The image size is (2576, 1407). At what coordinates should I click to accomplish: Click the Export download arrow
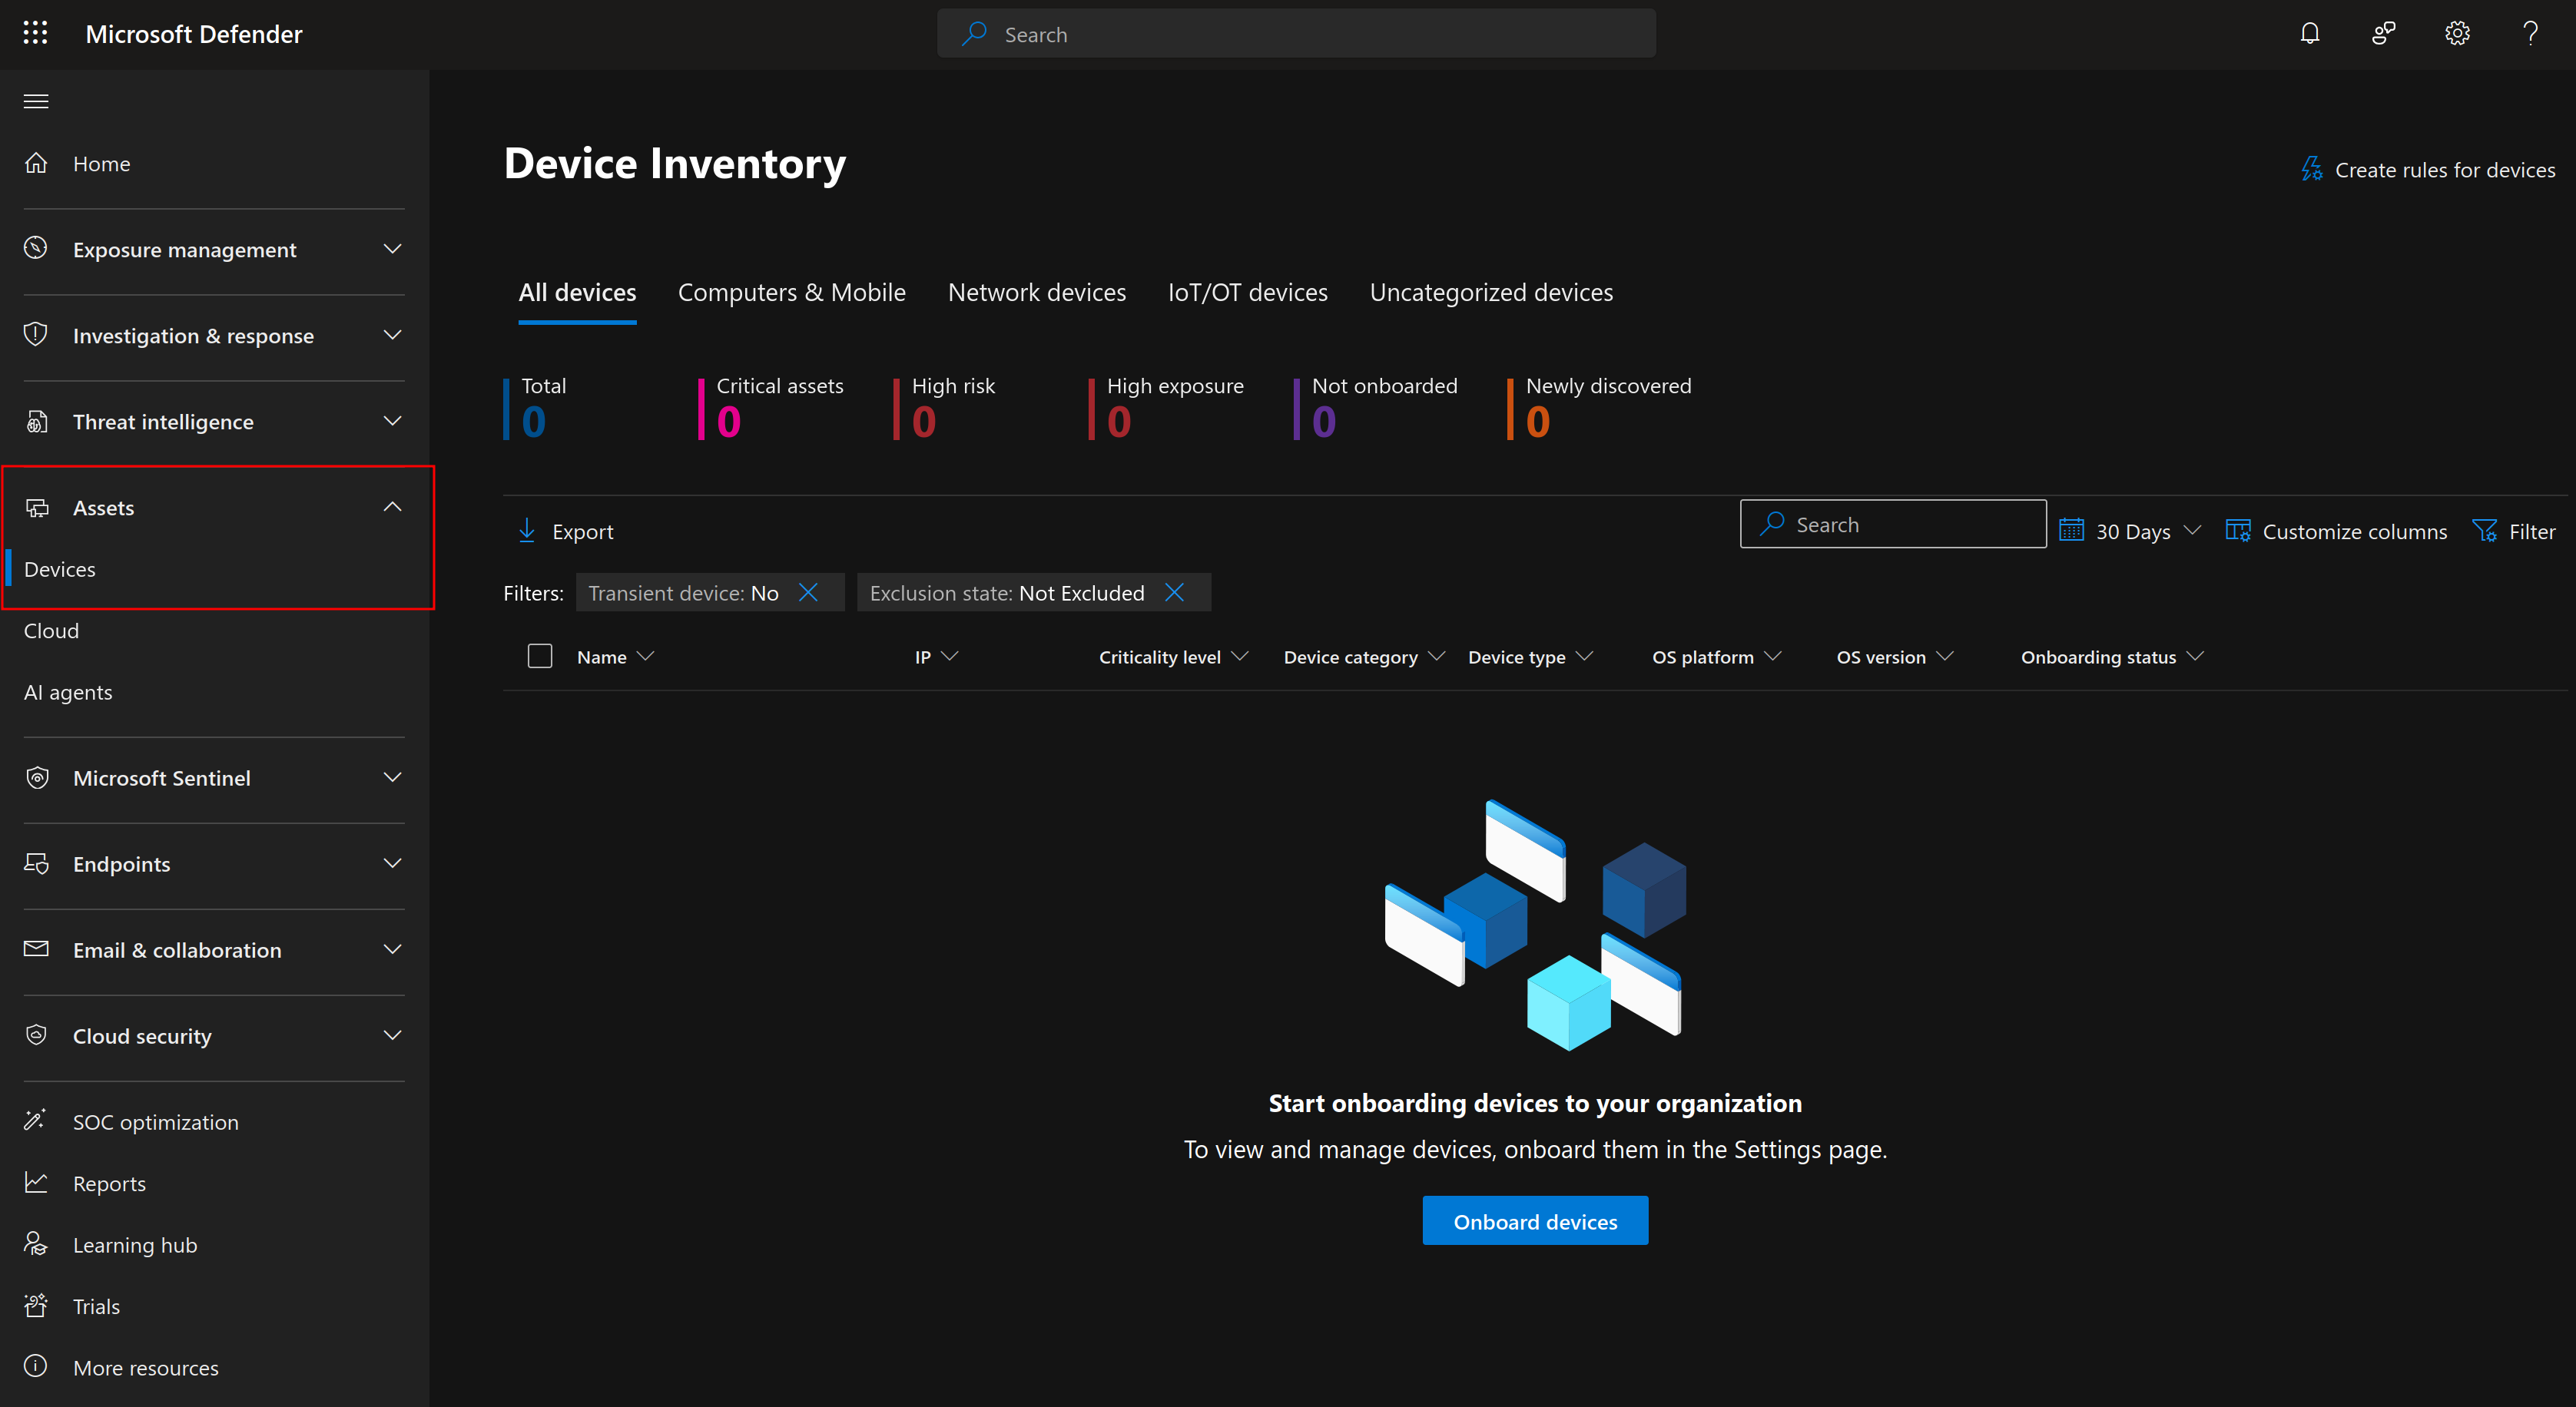tap(527, 531)
